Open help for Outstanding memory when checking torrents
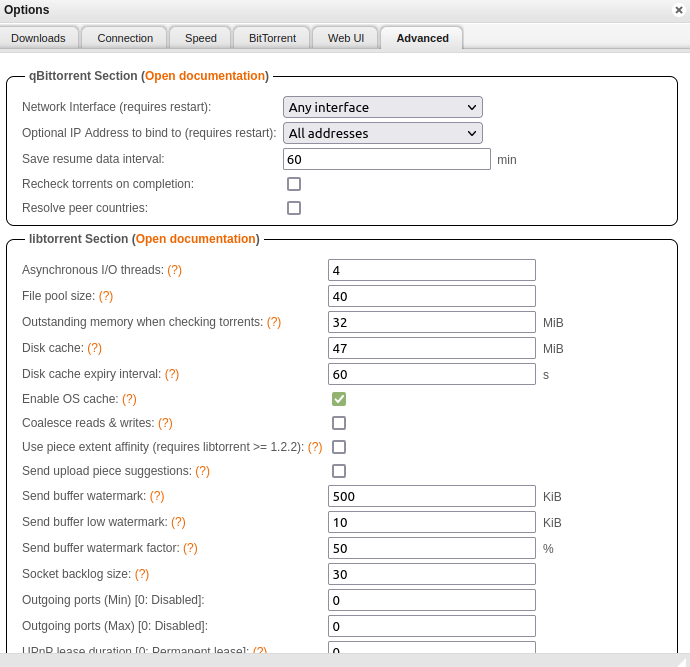This screenshot has height=667, width=690. 274,322
